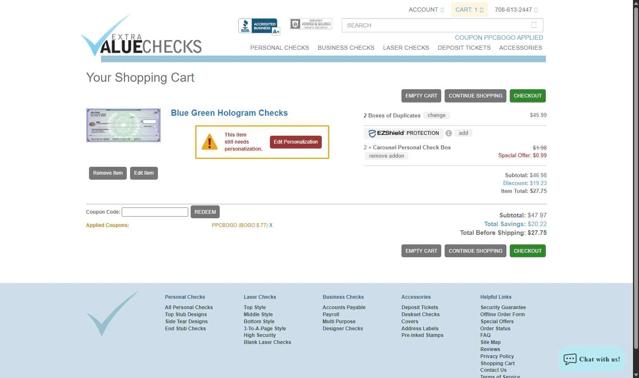639x378 pixels.
Task: Remove the PPCBOGO coupon with the X
Action: (x=271, y=225)
